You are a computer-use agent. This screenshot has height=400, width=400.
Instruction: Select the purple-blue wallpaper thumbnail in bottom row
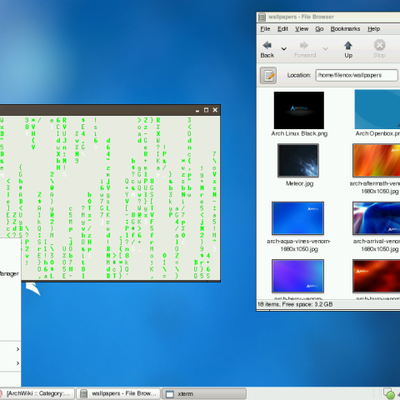coord(298,276)
